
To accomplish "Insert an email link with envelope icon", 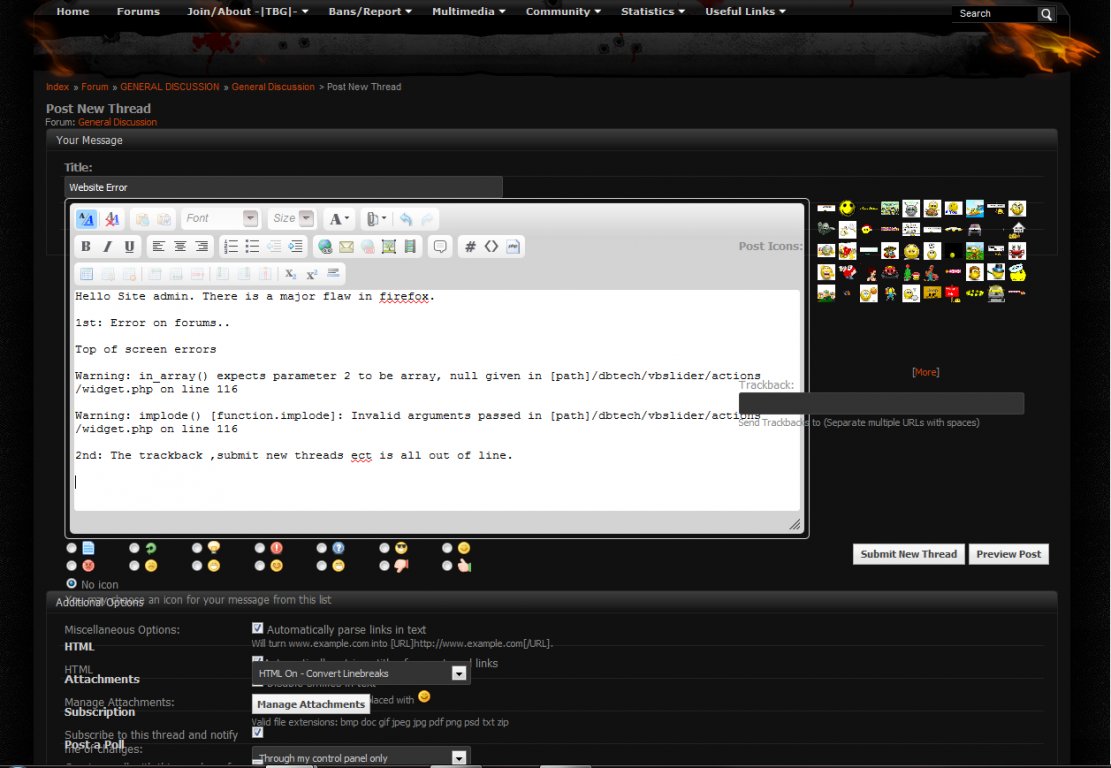I will click(346, 247).
